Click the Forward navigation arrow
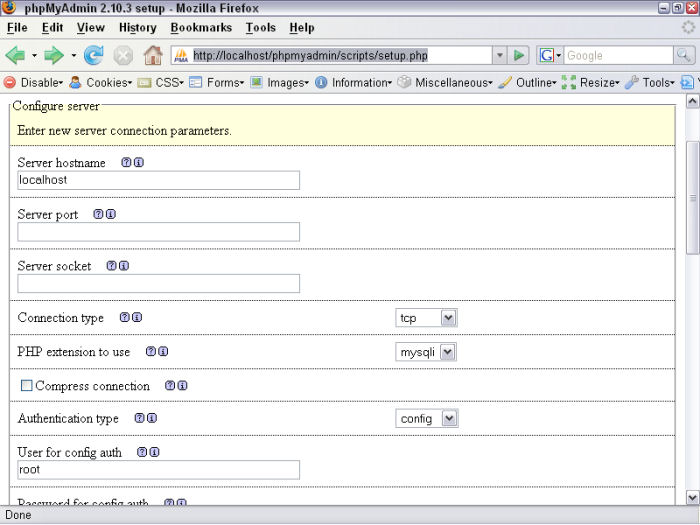 (54, 55)
